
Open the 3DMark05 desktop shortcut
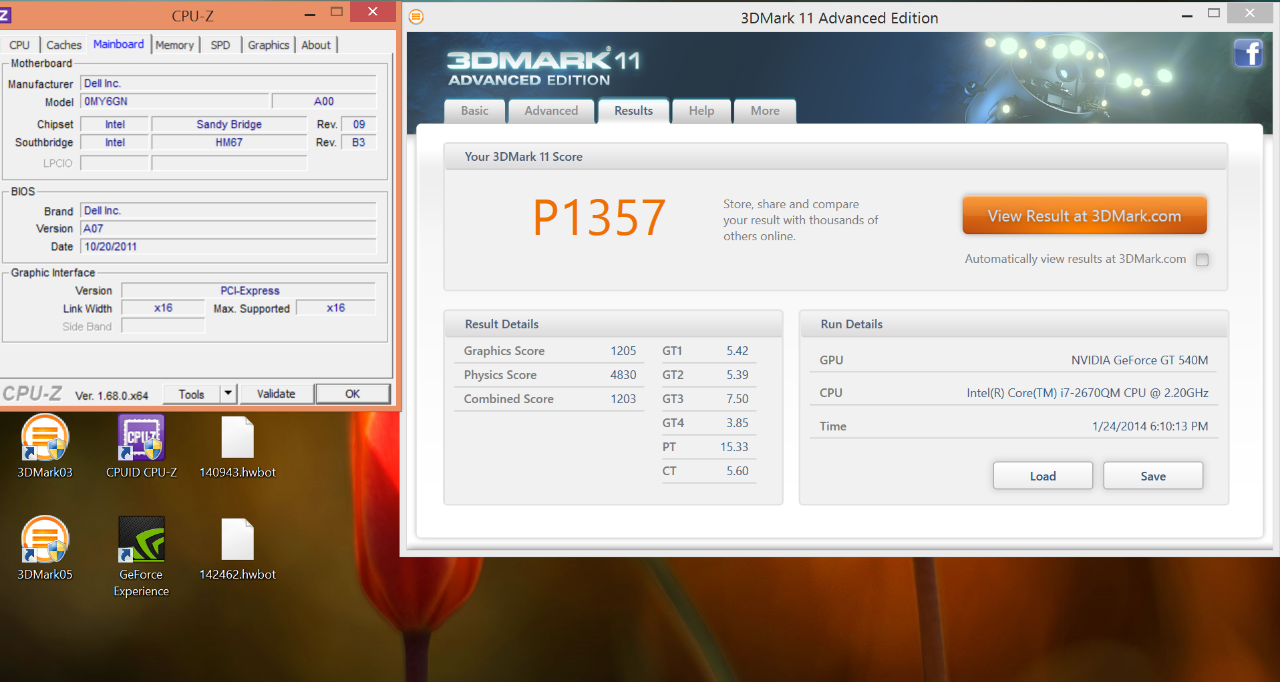pyautogui.click(x=45, y=549)
